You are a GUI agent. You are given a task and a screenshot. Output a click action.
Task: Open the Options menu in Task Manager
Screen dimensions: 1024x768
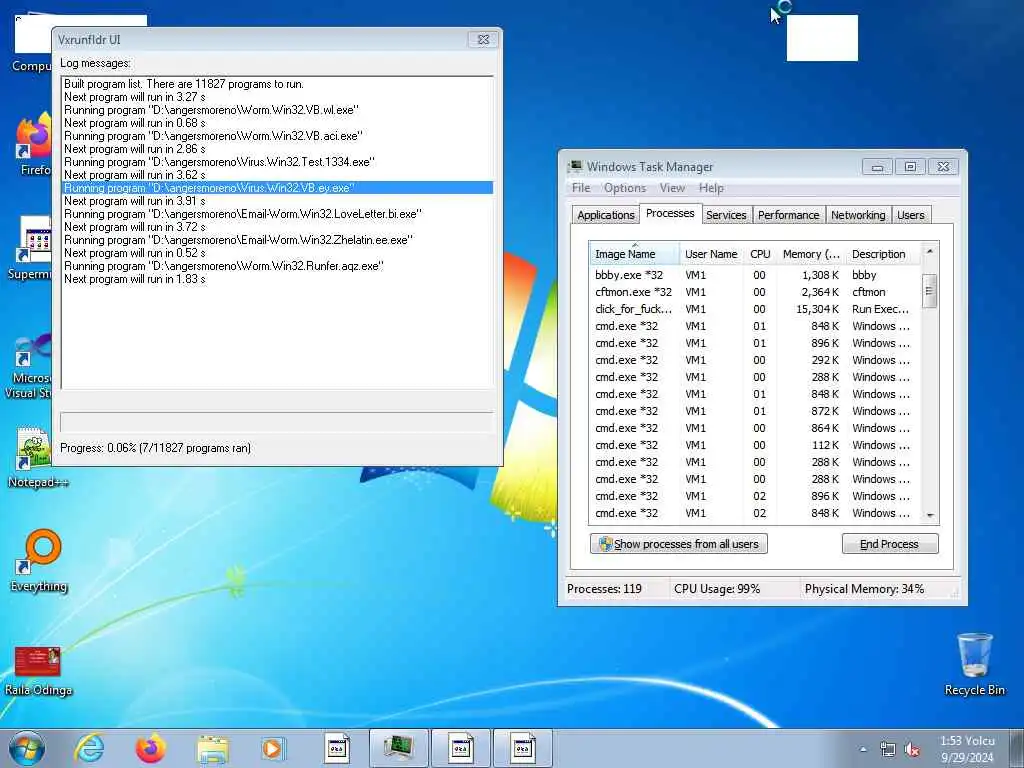click(x=625, y=188)
